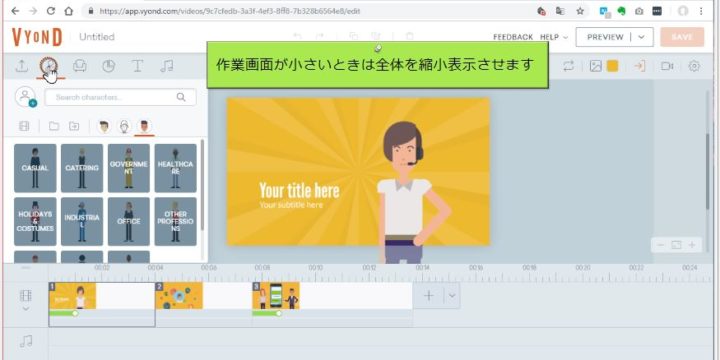Open the Chart library icon
Screen dimensions: 720x360
click(x=108, y=66)
